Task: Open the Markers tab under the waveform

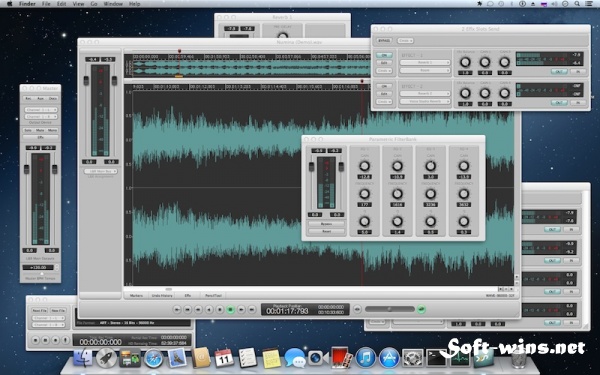Action: 136,295
